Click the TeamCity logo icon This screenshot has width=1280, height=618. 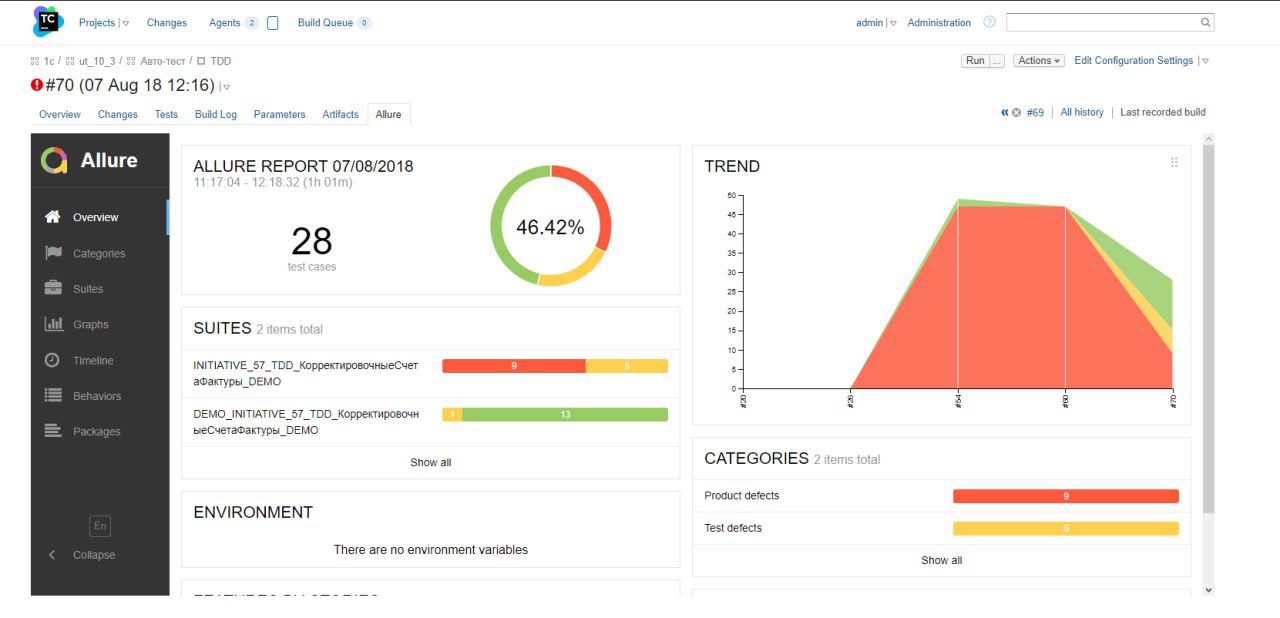click(x=49, y=21)
